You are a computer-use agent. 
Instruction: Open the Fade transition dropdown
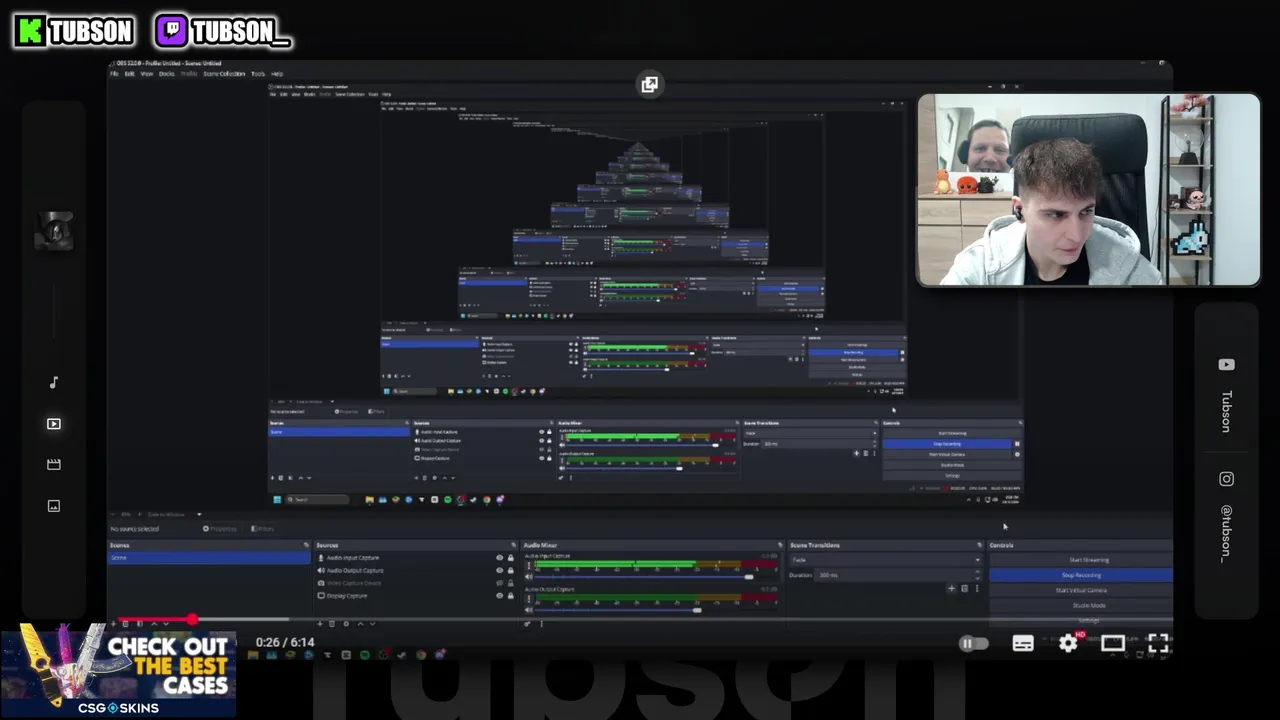[x=886, y=560]
